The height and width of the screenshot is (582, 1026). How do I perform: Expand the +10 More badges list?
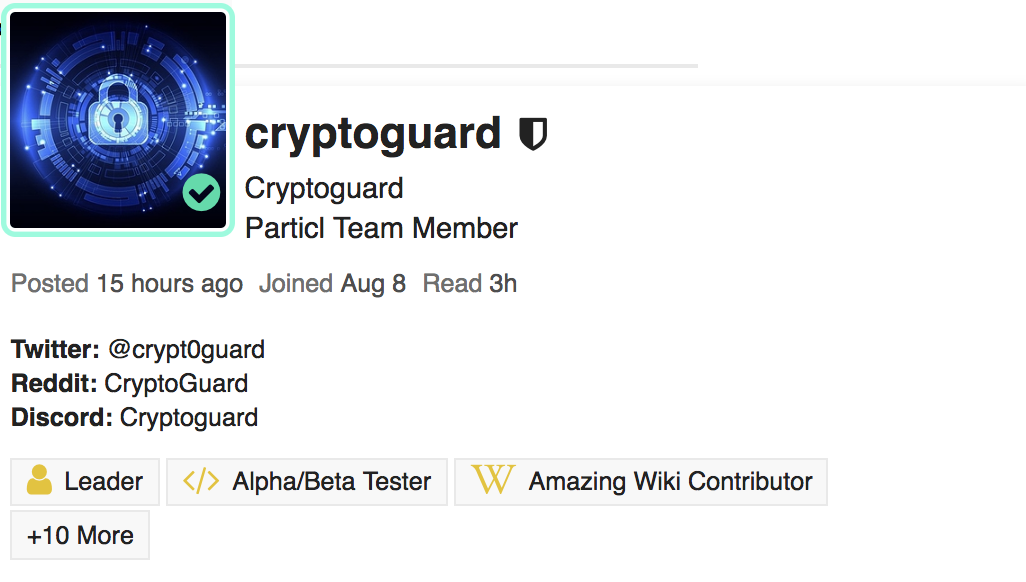pos(80,535)
